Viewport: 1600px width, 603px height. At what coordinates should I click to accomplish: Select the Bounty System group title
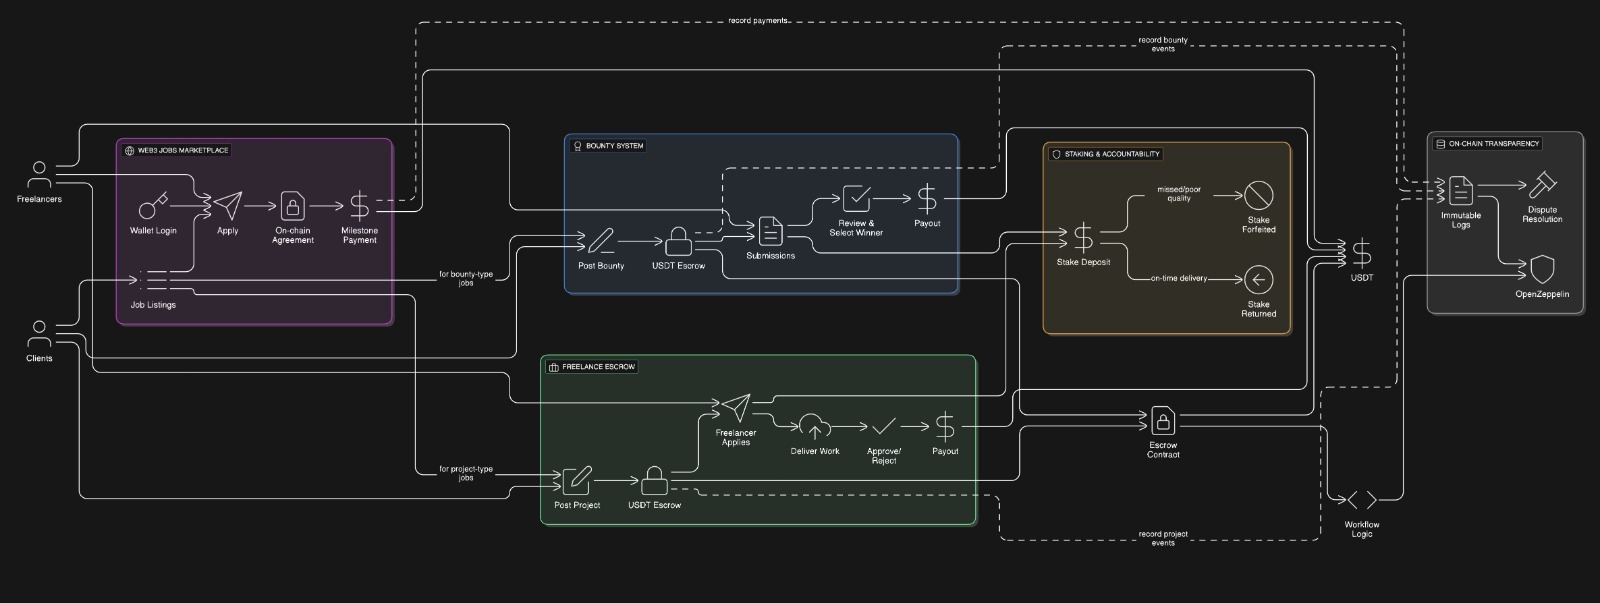tap(614, 146)
